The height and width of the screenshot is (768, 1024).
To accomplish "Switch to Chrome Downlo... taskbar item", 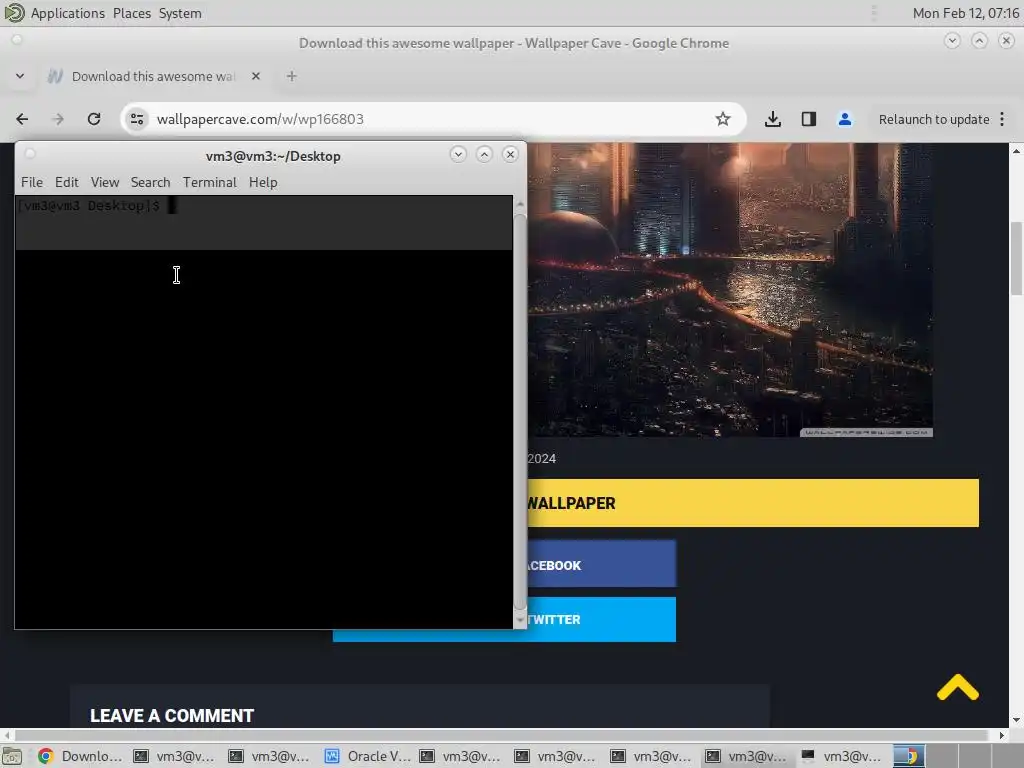I will tap(80, 756).
